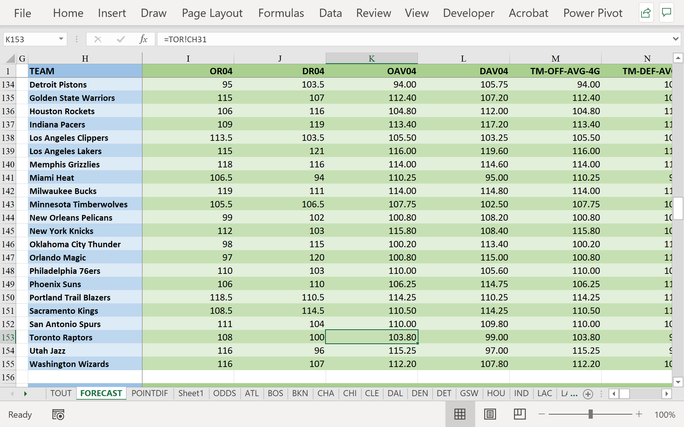Click the zoom in plus icon
The height and width of the screenshot is (427, 684).
(639, 414)
